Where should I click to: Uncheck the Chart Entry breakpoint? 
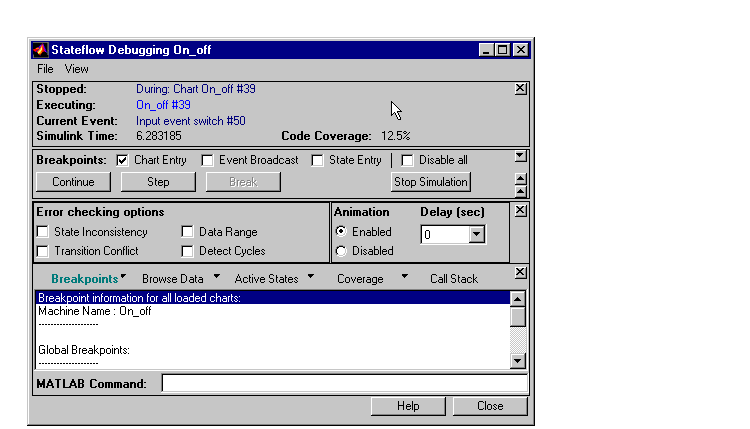[123, 160]
